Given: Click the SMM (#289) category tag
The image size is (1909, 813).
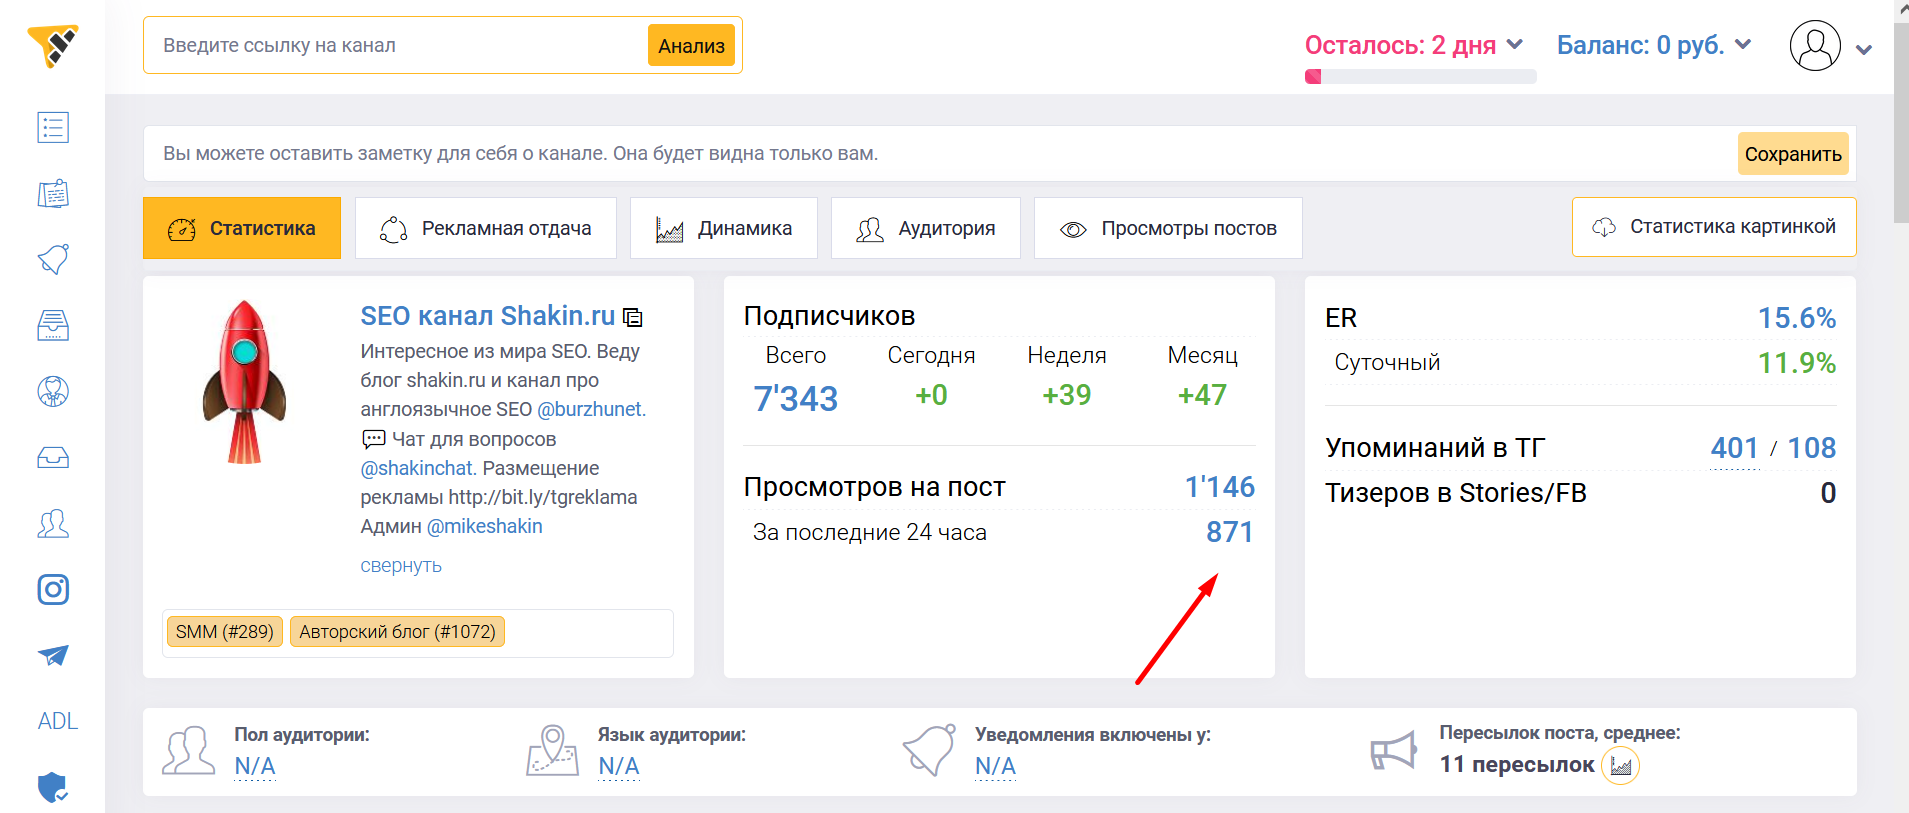Looking at the screenshot, I should point(225,632).
